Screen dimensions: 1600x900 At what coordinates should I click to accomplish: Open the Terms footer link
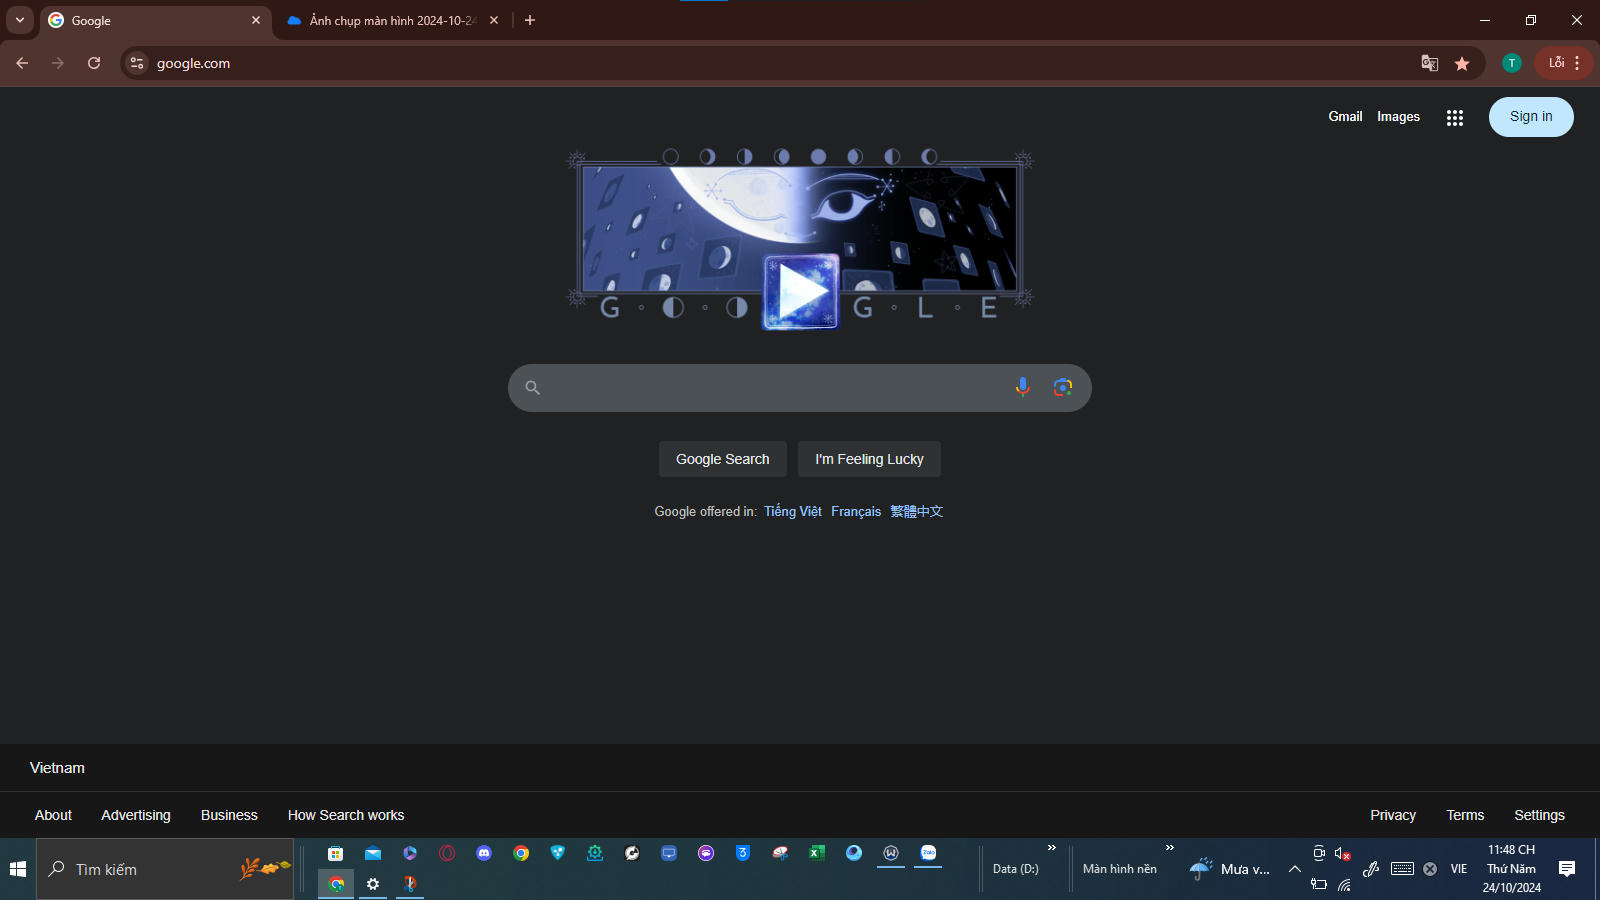pos(1465,815)
